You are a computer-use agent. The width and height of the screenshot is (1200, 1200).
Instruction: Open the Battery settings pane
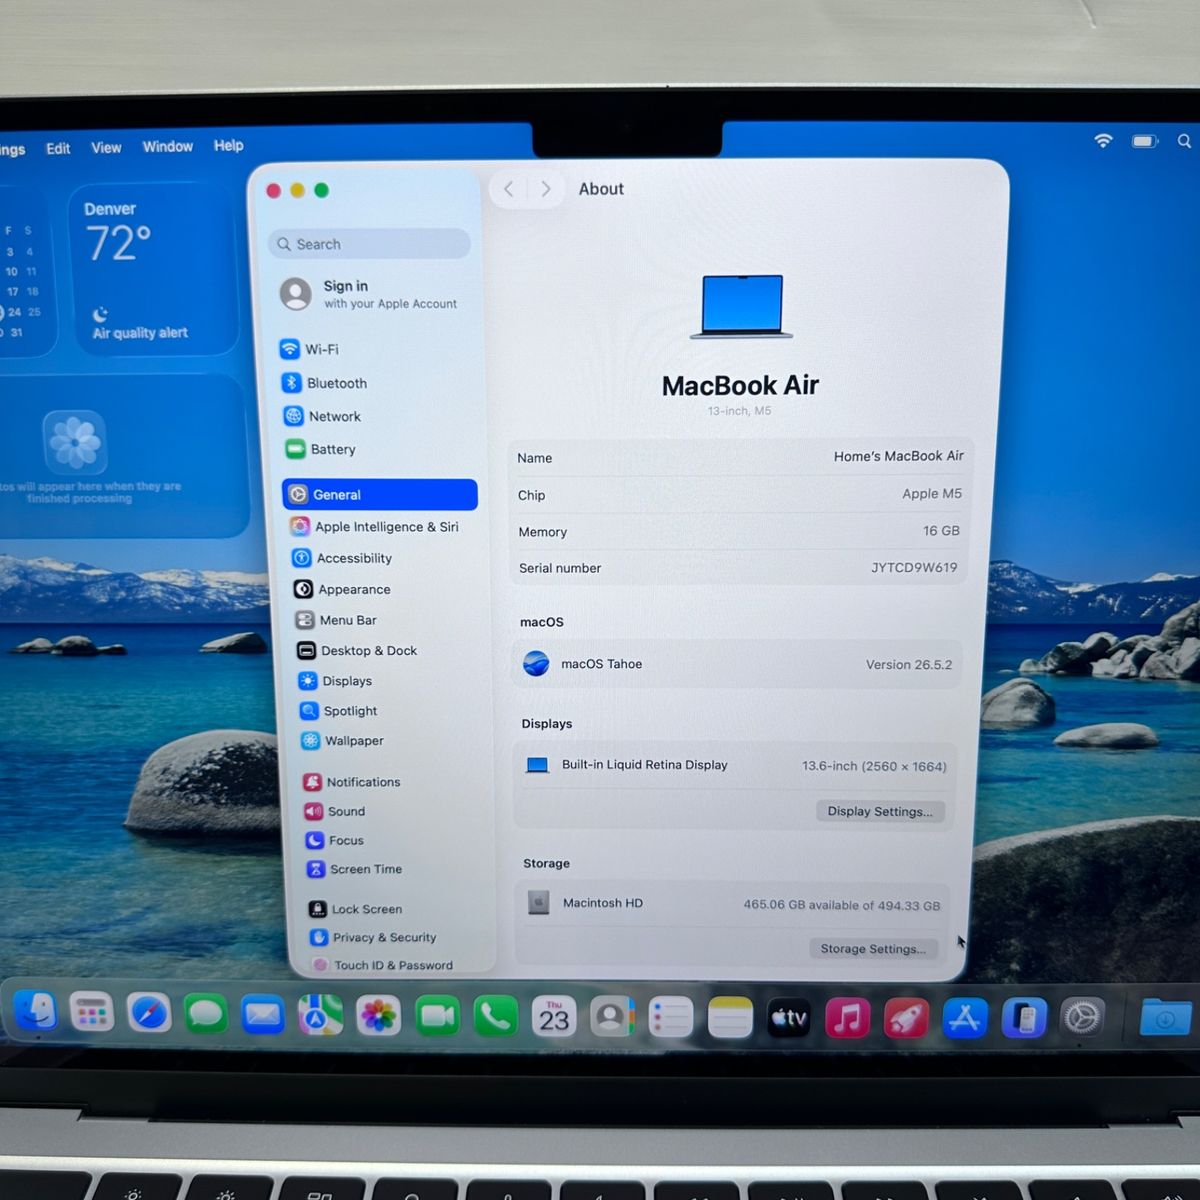pos(321,449)
